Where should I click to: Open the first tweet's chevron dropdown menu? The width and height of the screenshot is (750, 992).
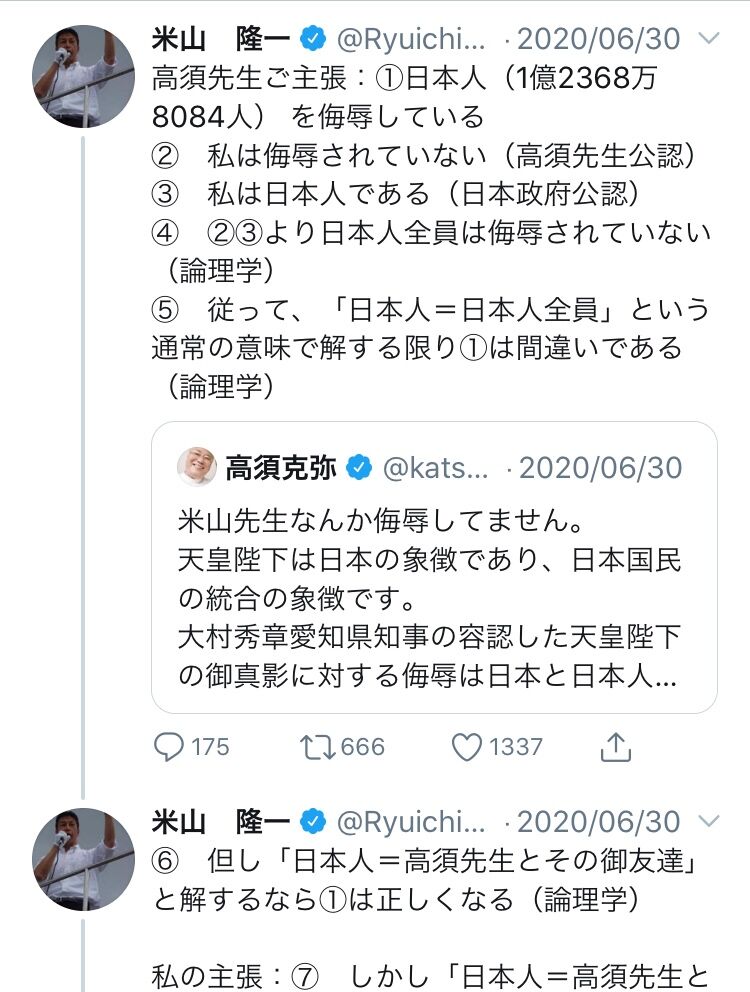[x=709, y=40]
